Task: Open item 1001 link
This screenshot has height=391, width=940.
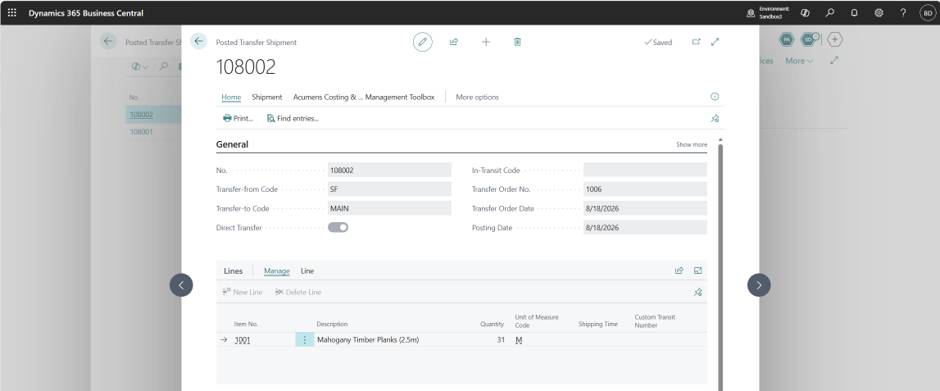Action: pyautogui.click(x=242, y=340)
